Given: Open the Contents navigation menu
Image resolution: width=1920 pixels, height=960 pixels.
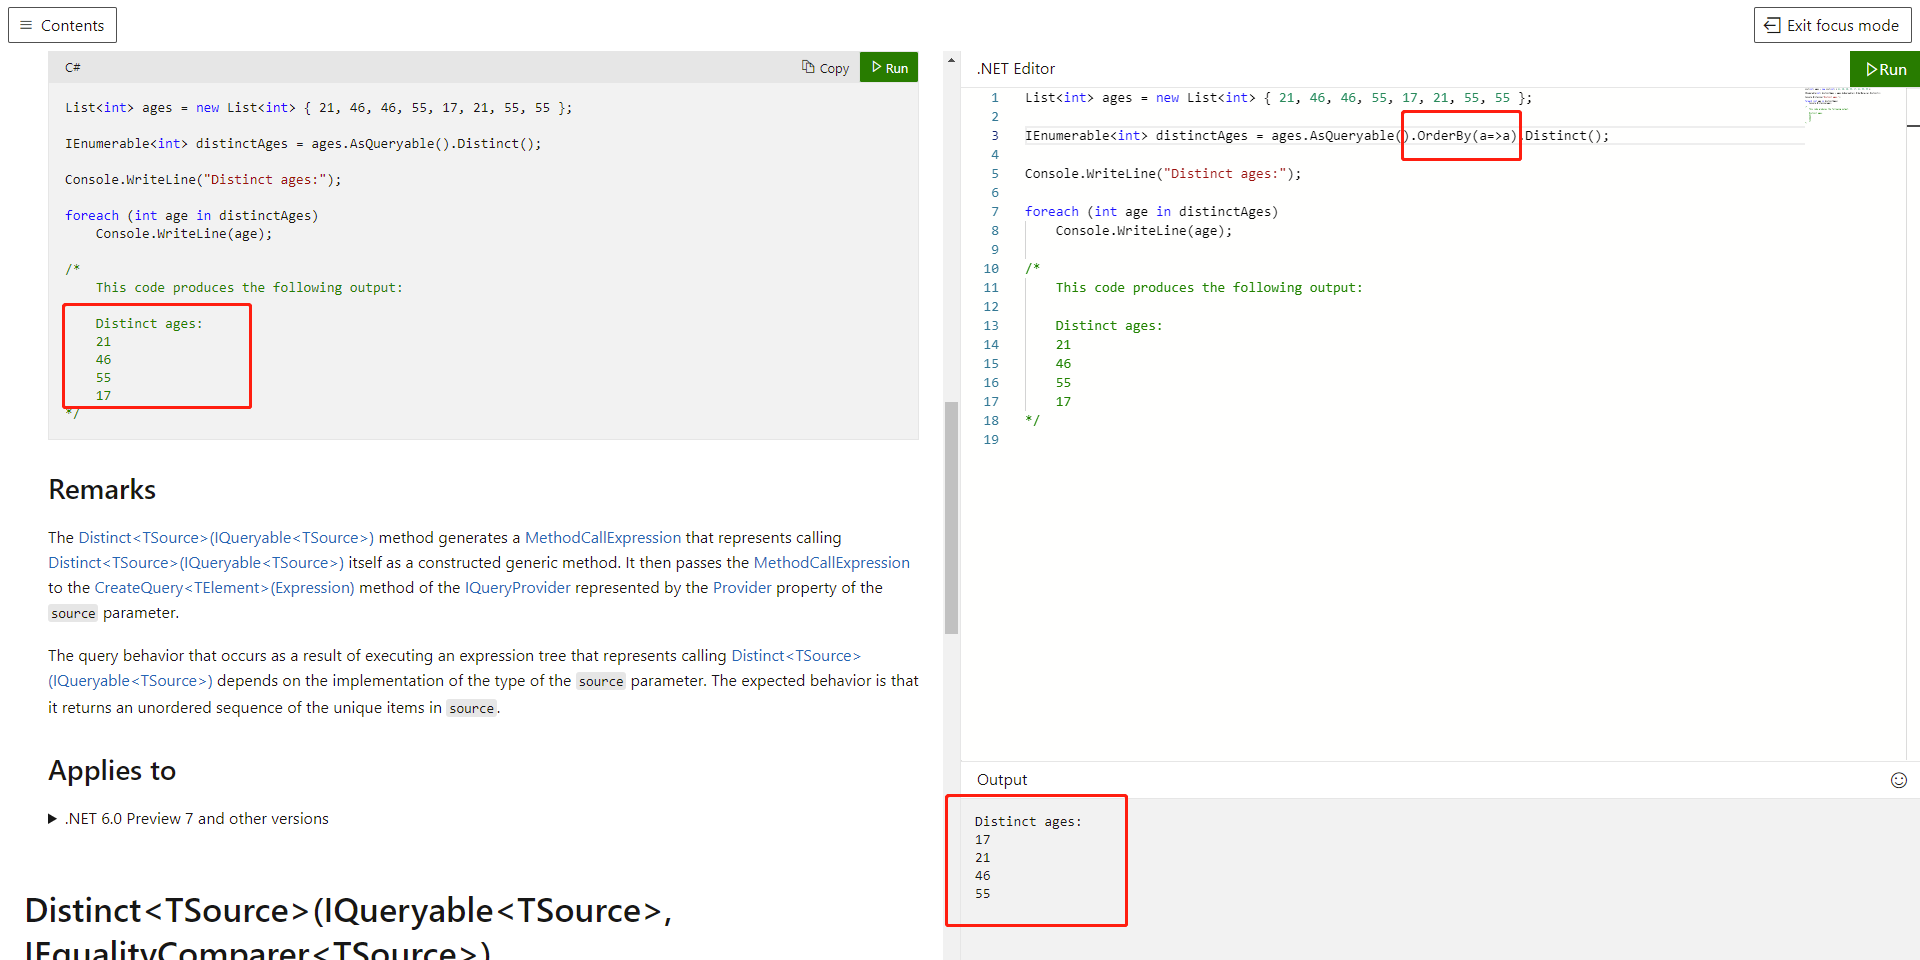Looking at the screenshot, I should (x=62, y=24).
